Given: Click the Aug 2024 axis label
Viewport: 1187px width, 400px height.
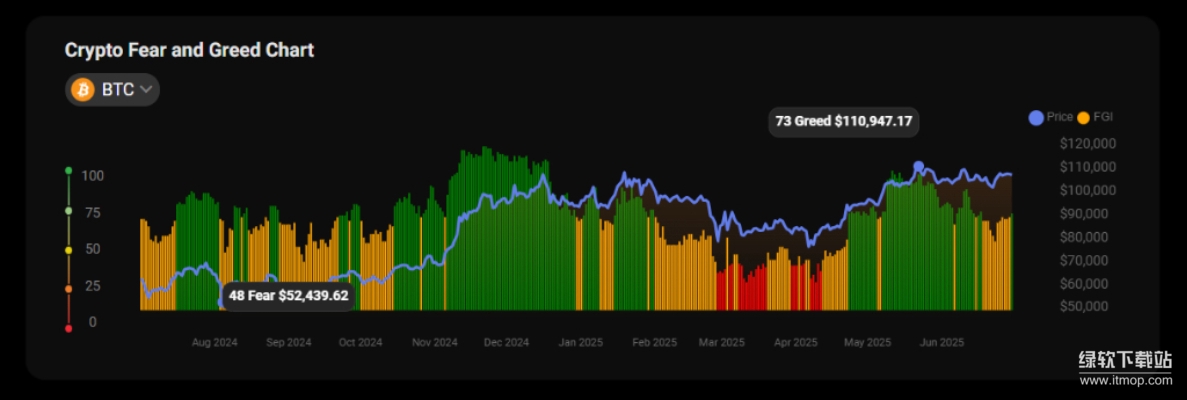Looking at the screenshot, I should click(x=214, y=342).
